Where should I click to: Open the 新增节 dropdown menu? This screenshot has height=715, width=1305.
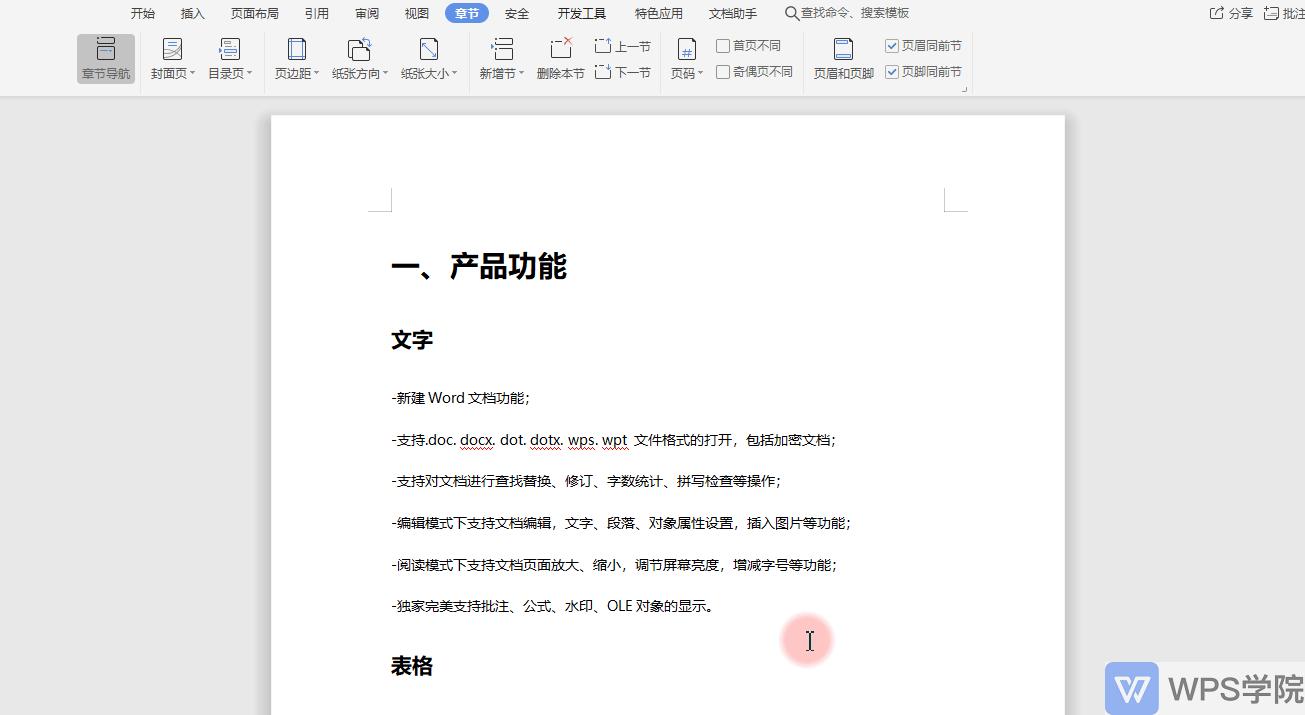point(500,57)
